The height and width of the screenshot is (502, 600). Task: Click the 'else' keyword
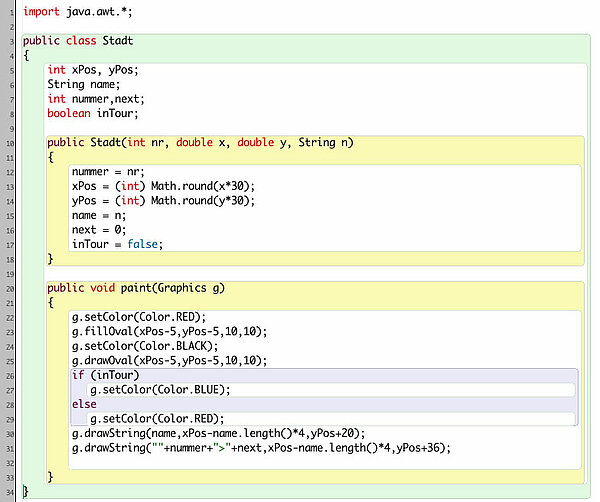[84, 404]
